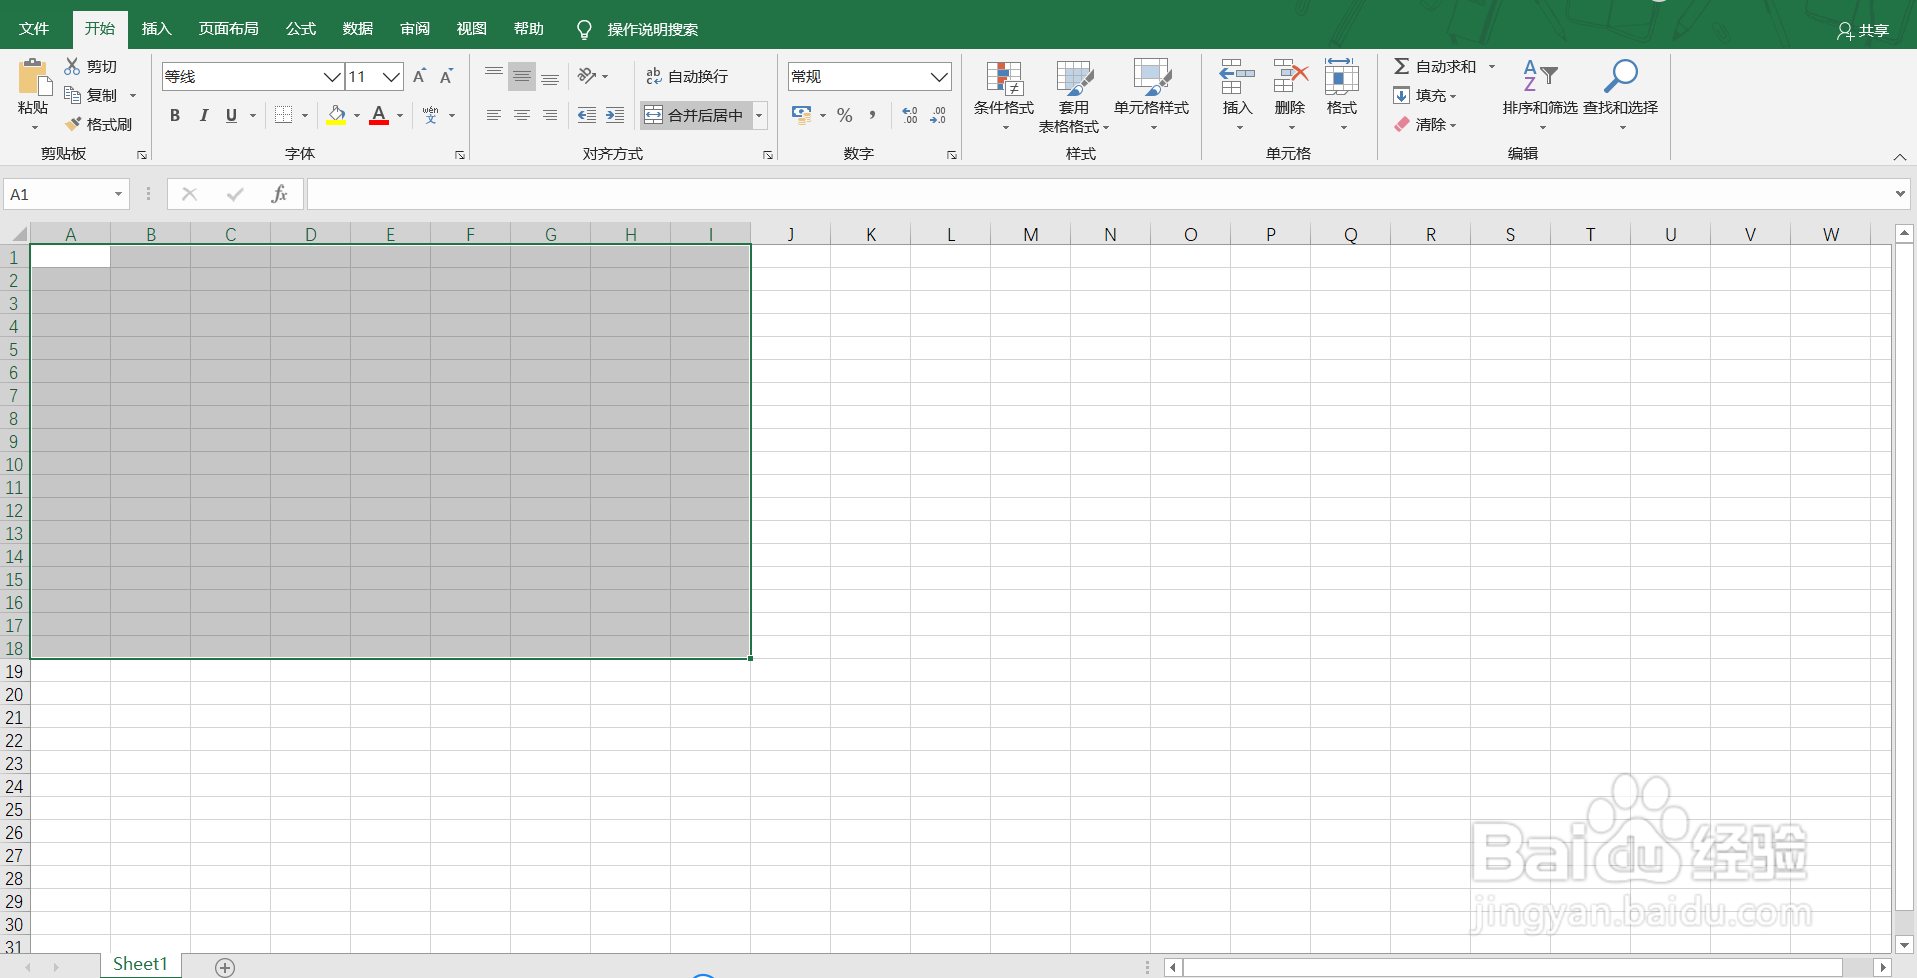Click the red font color A icon
Viewport: 1917px width, 978px height.
pyautogui.click(x=379, y=115)
